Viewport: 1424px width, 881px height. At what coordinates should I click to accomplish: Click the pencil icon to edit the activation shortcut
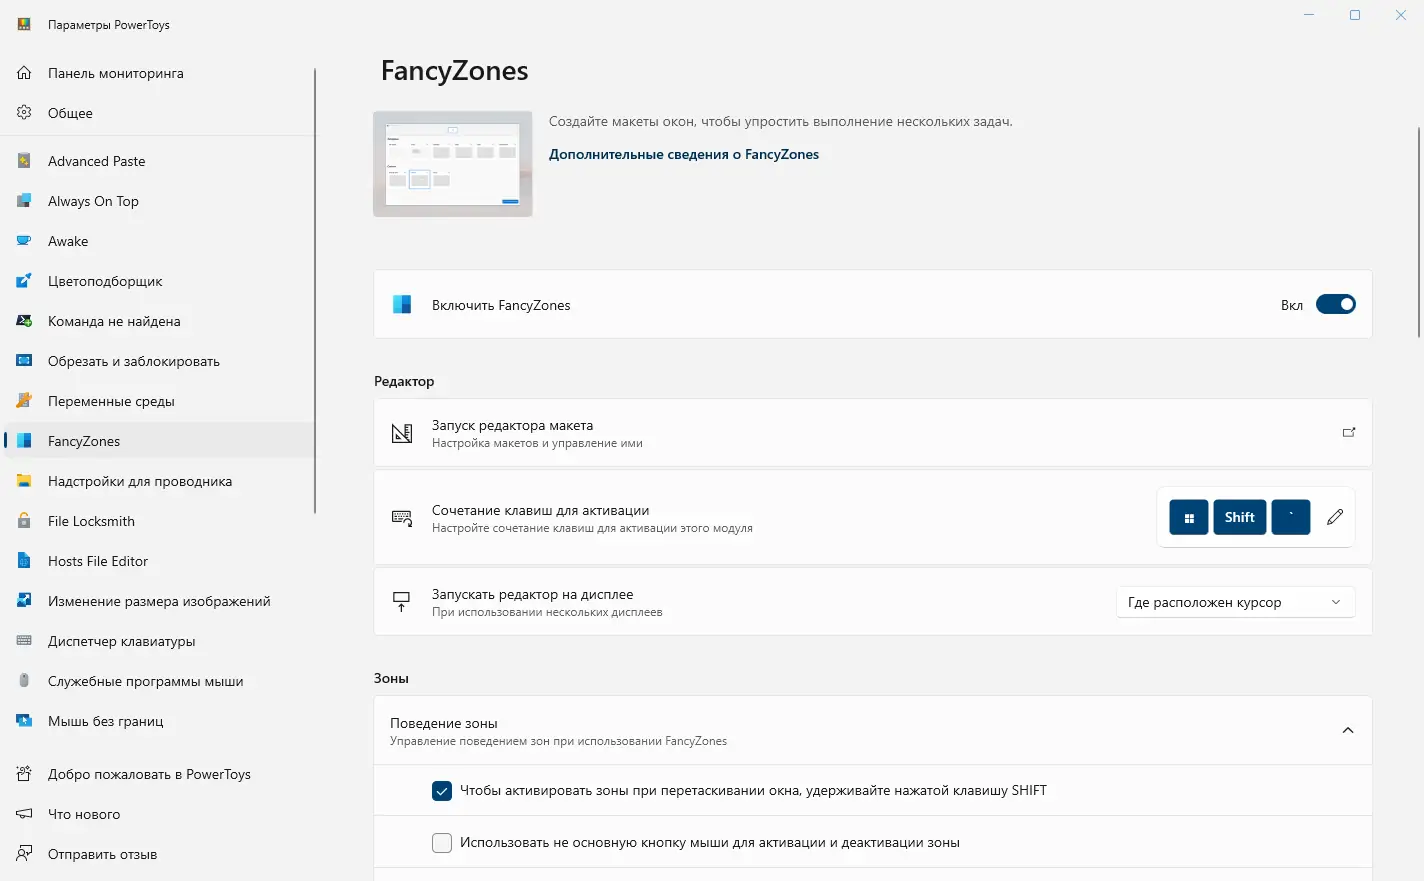[1335, 517]
